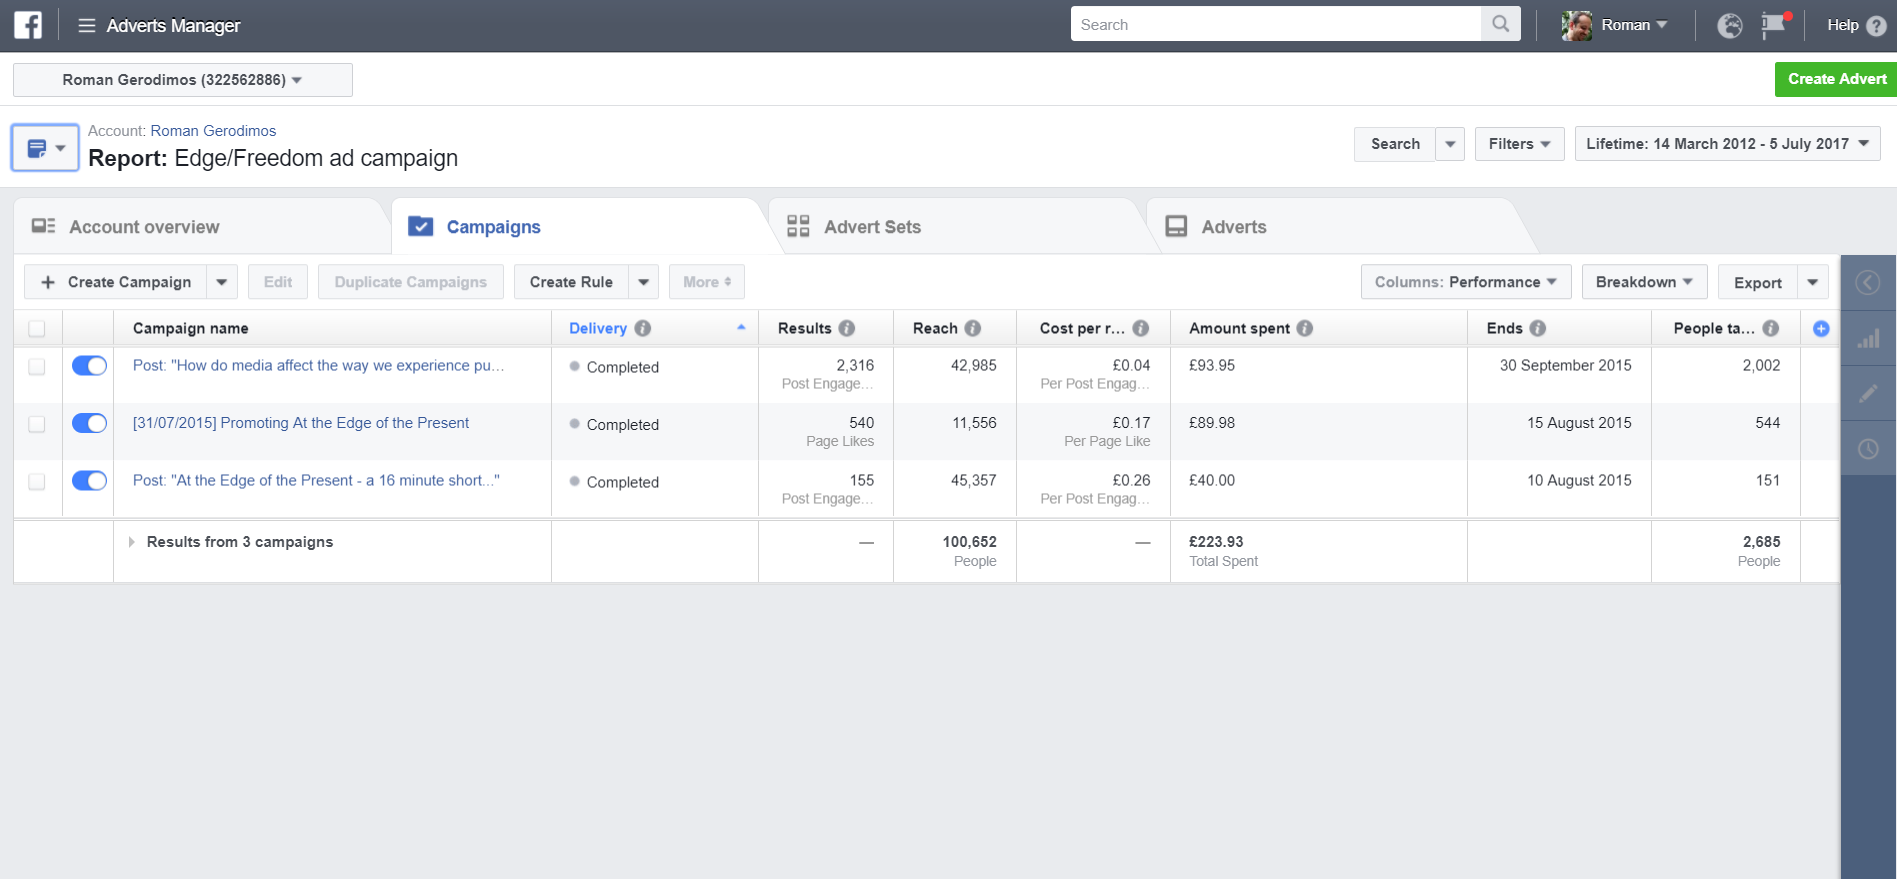Open the globe notifications icon

click(x=1729, y=26)
